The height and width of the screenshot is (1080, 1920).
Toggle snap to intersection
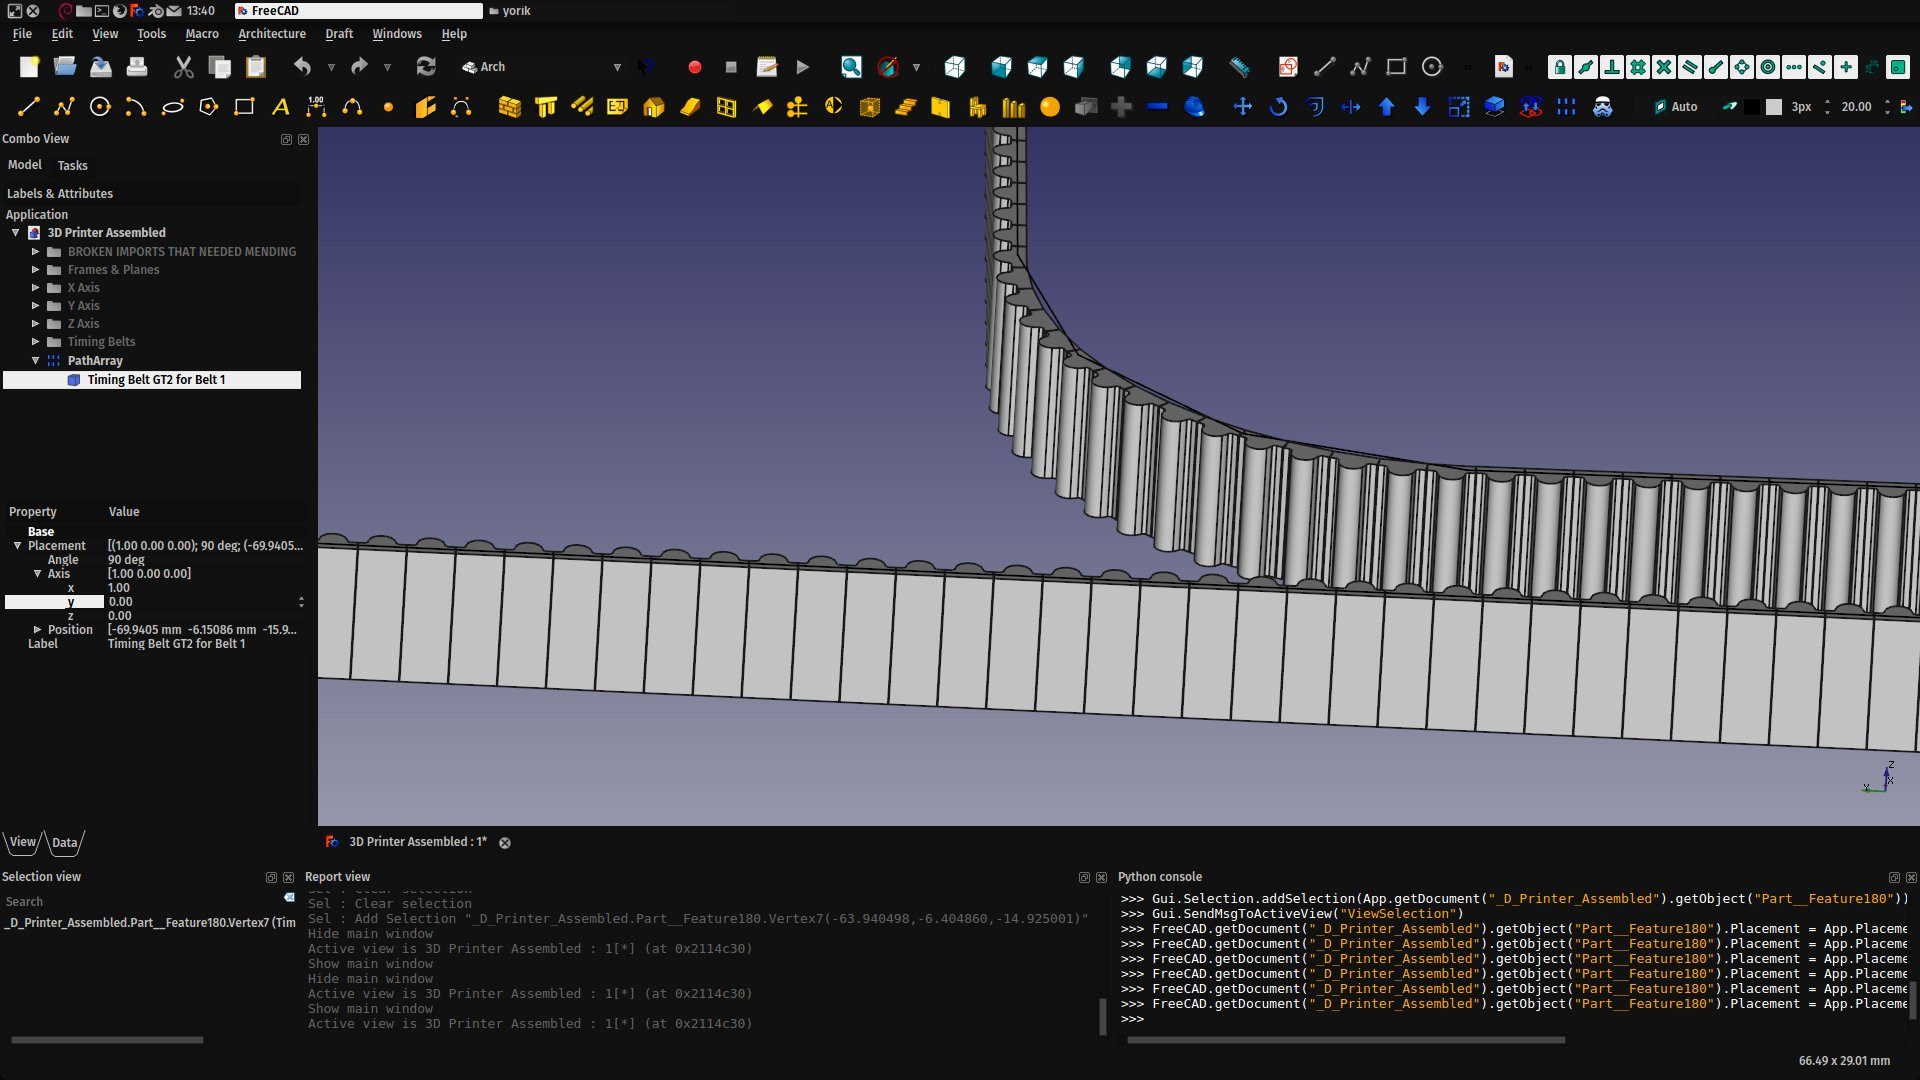click(1663, 67)
